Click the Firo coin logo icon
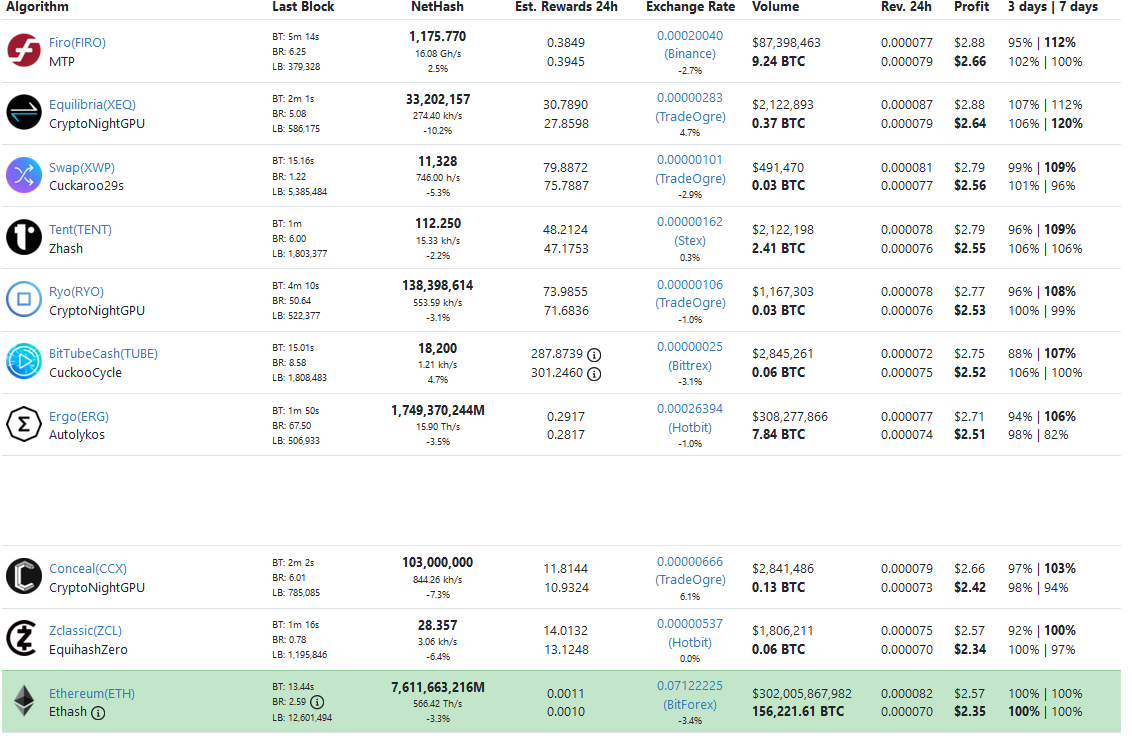Viewport: 1132px width, 738px height. [x=24, y=51]
